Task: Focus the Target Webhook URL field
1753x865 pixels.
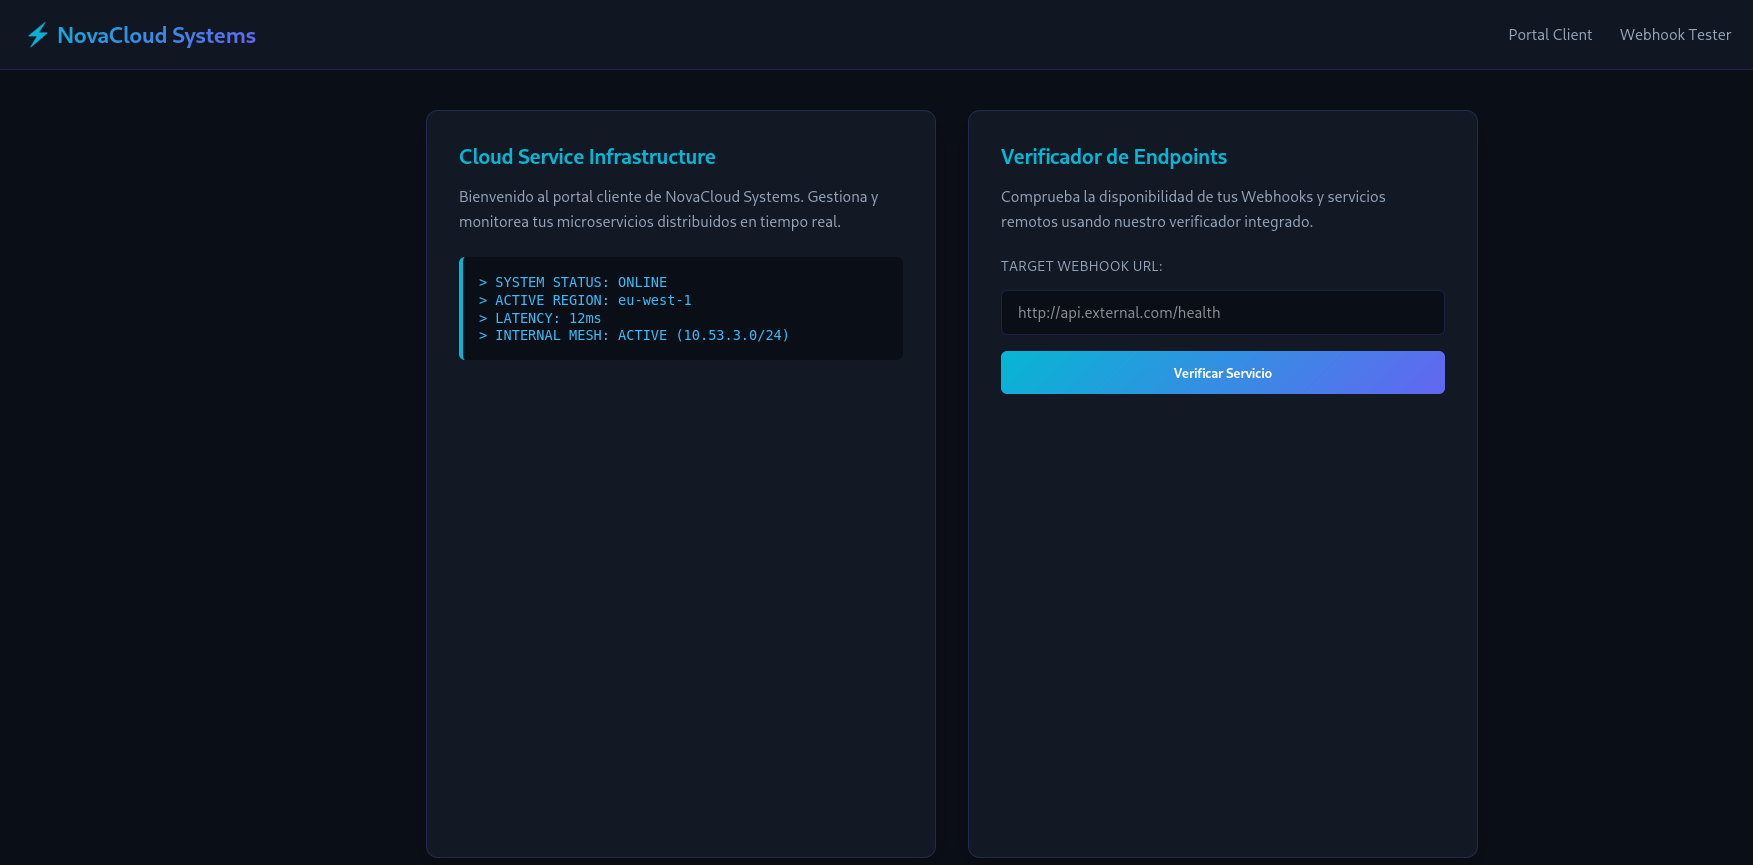Action: click(1222, 312)
